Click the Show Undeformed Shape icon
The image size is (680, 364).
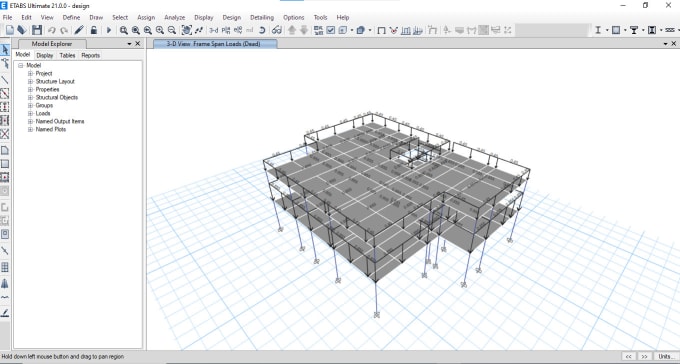[382, 30]
